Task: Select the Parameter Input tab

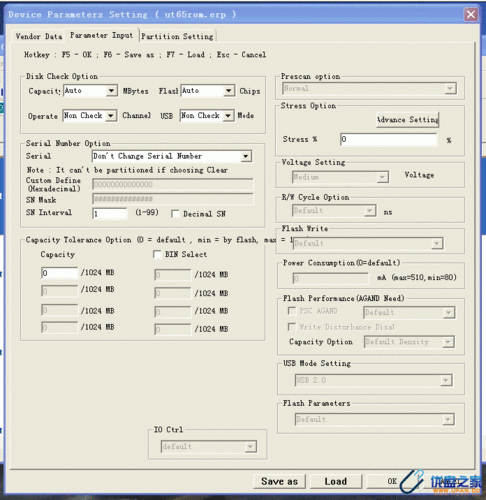Action: point(101,35)
